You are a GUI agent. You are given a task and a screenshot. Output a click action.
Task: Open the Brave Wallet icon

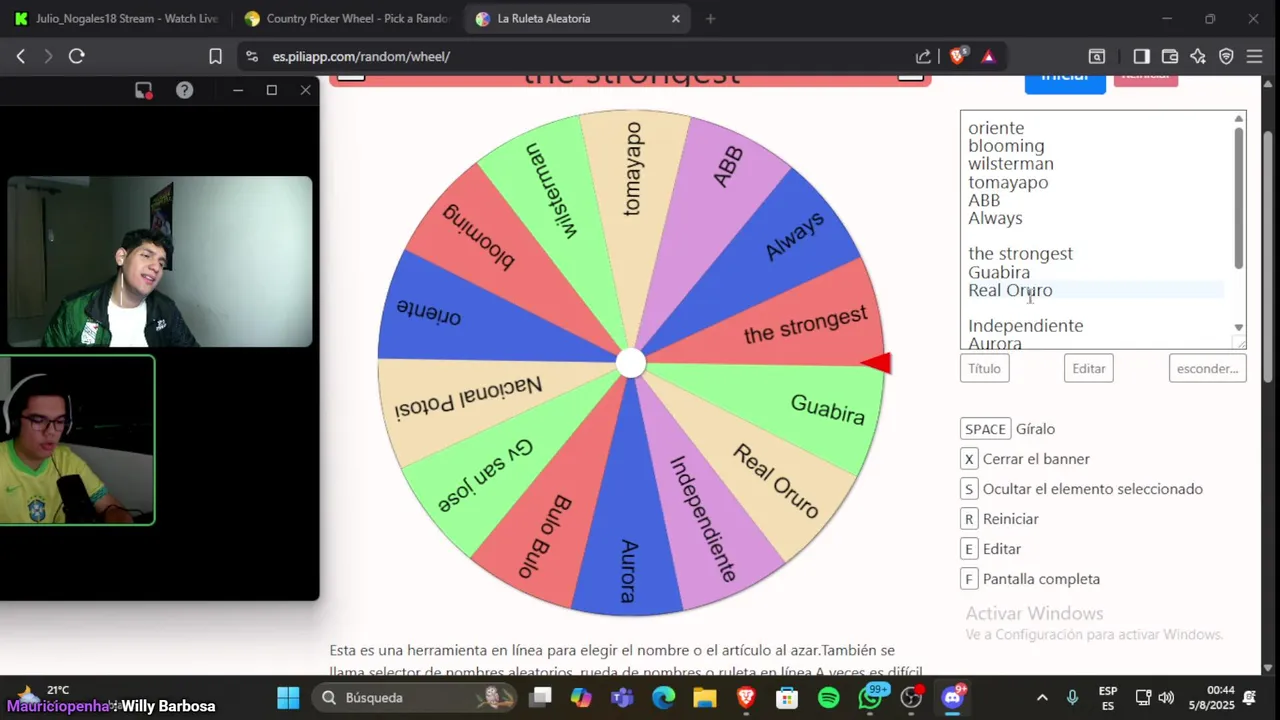tap(1169, 56)
